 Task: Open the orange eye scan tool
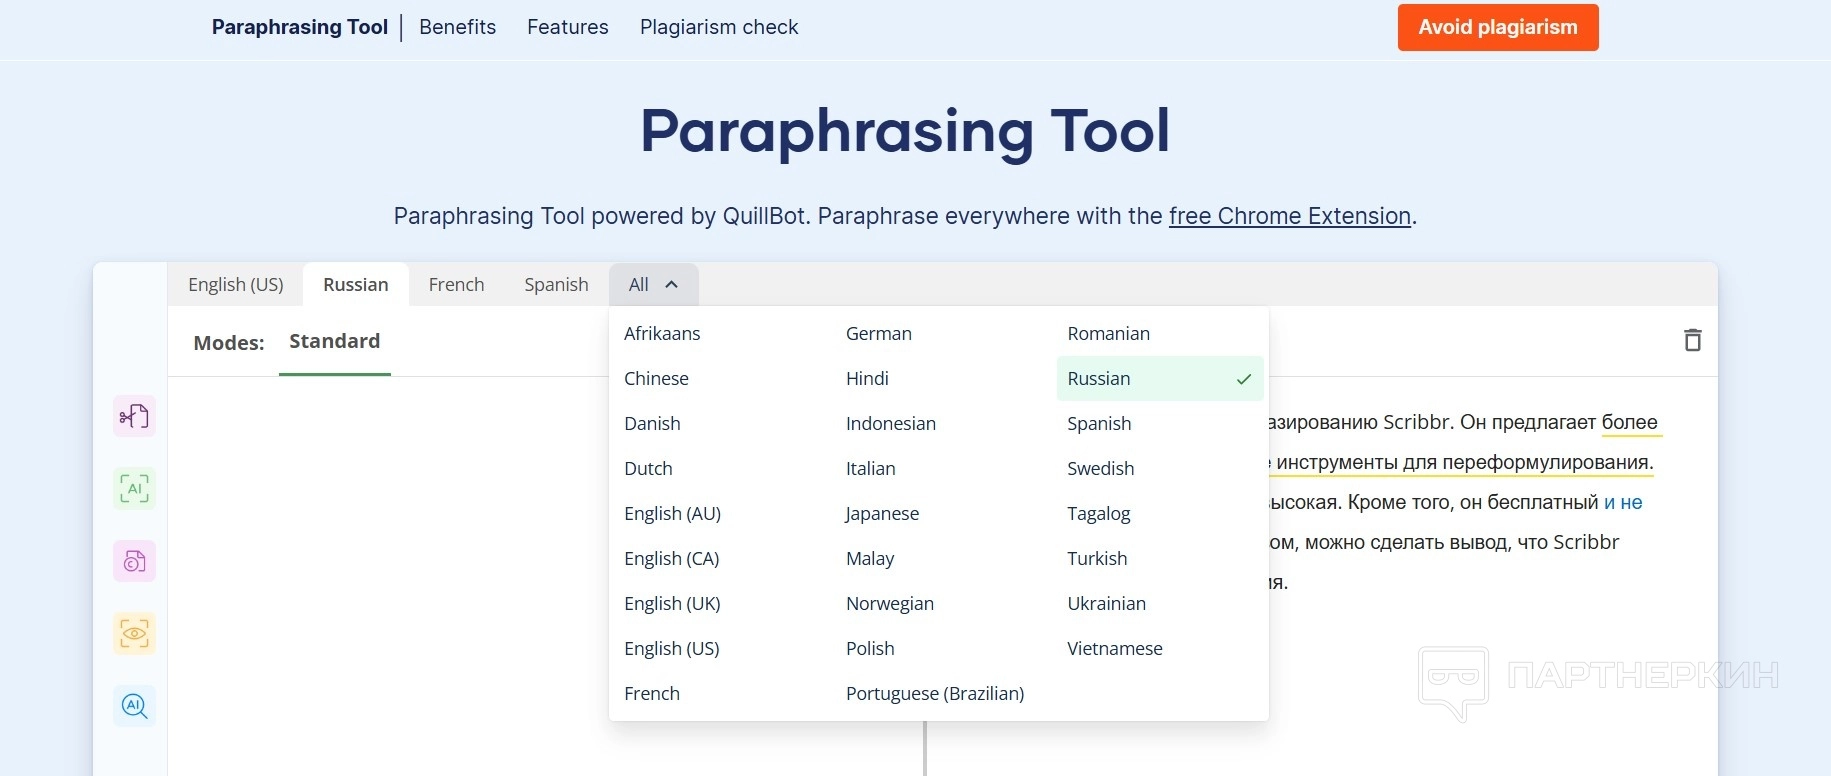[134, 633]
